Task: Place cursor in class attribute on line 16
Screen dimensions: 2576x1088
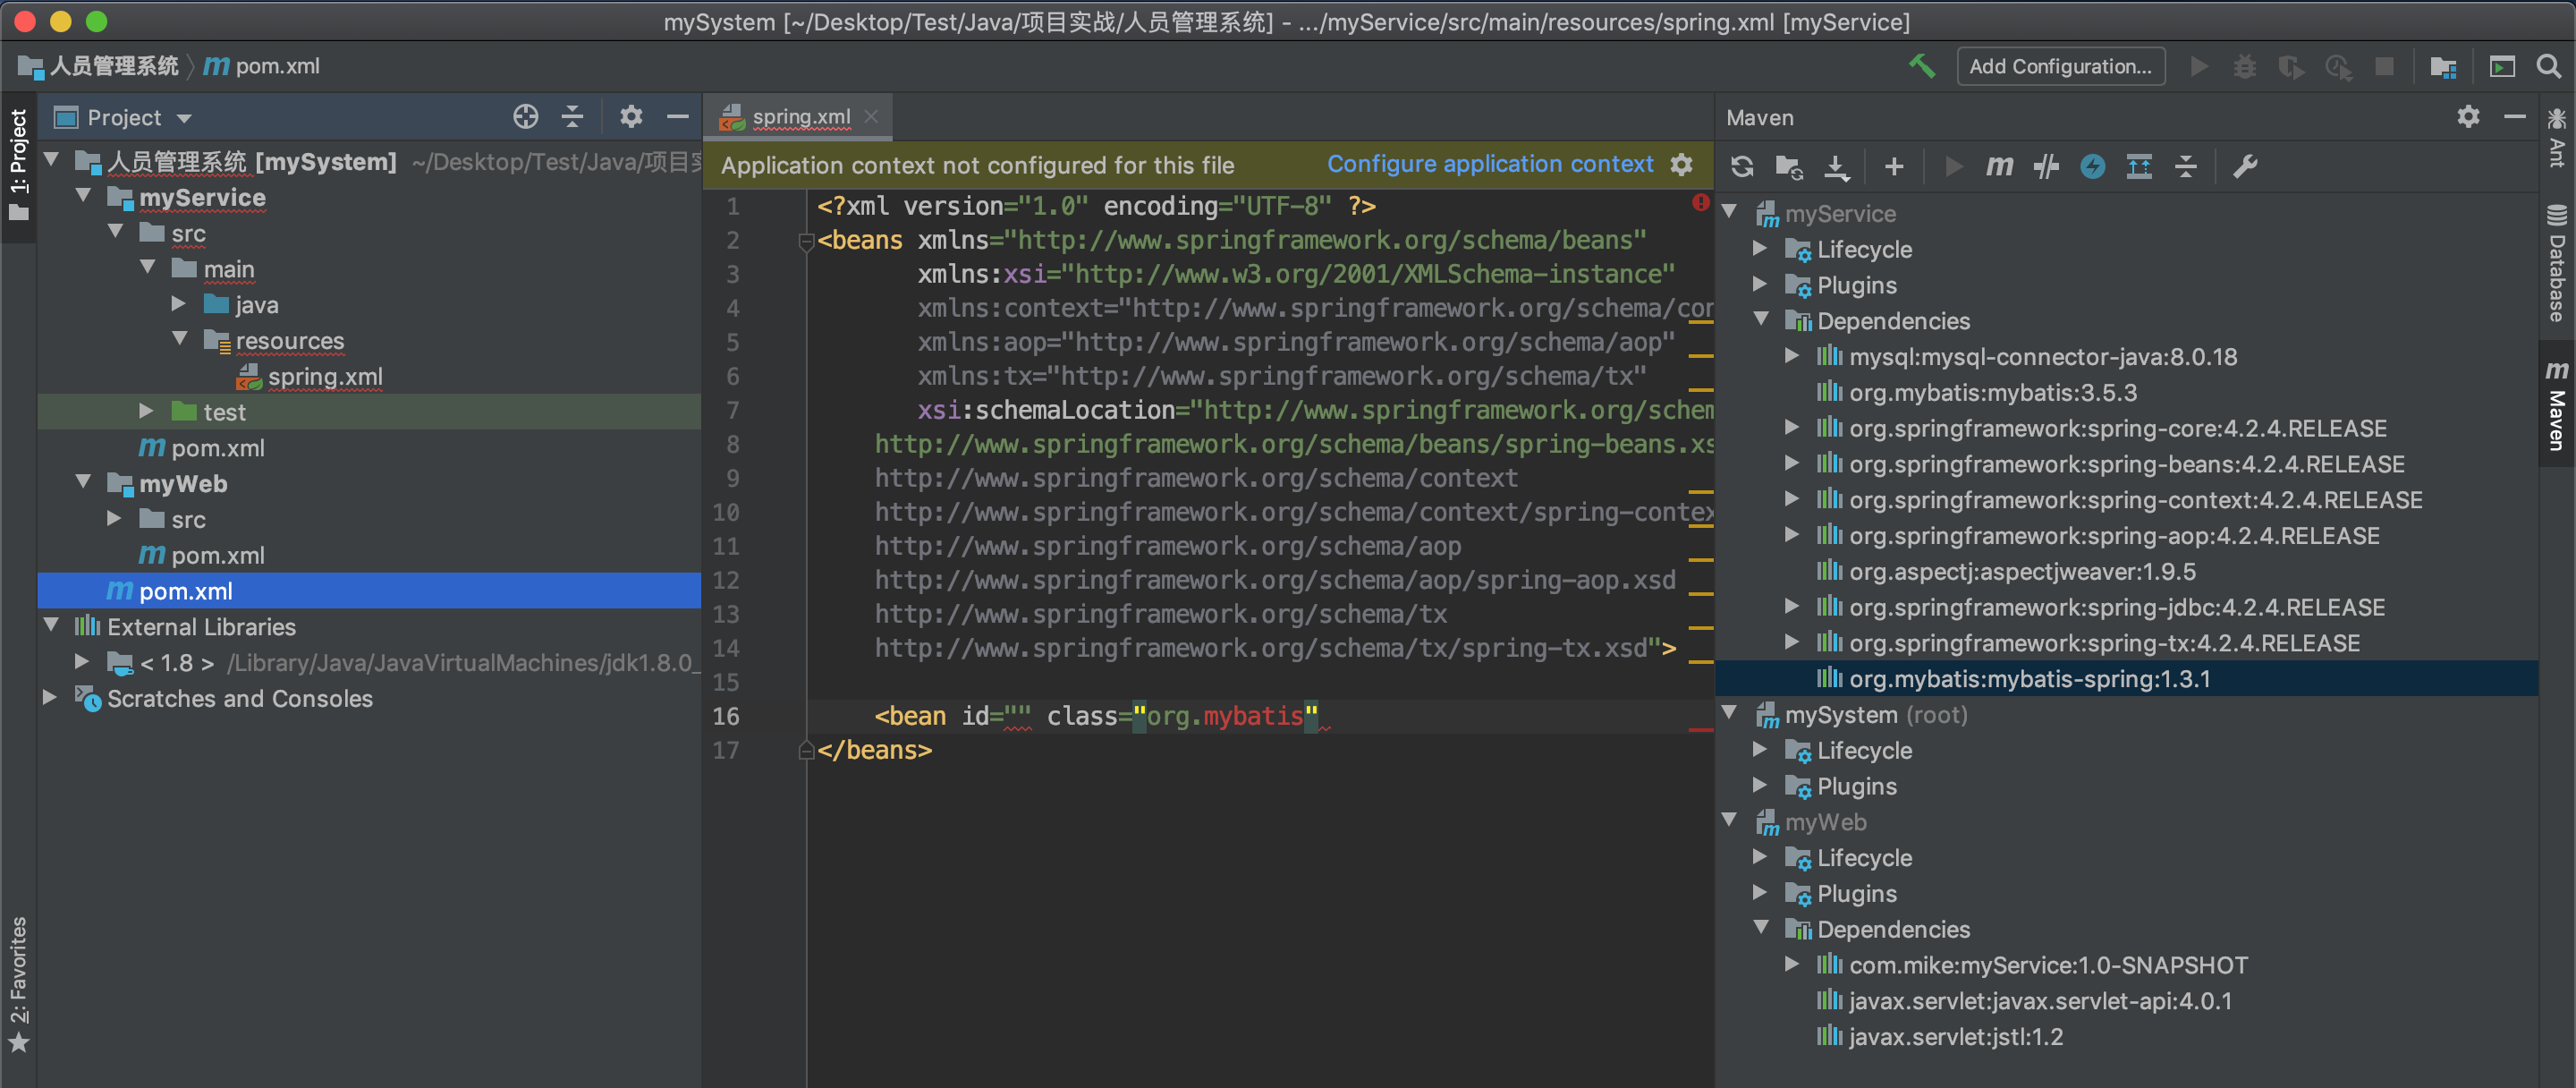Action: click(1224, 716)
